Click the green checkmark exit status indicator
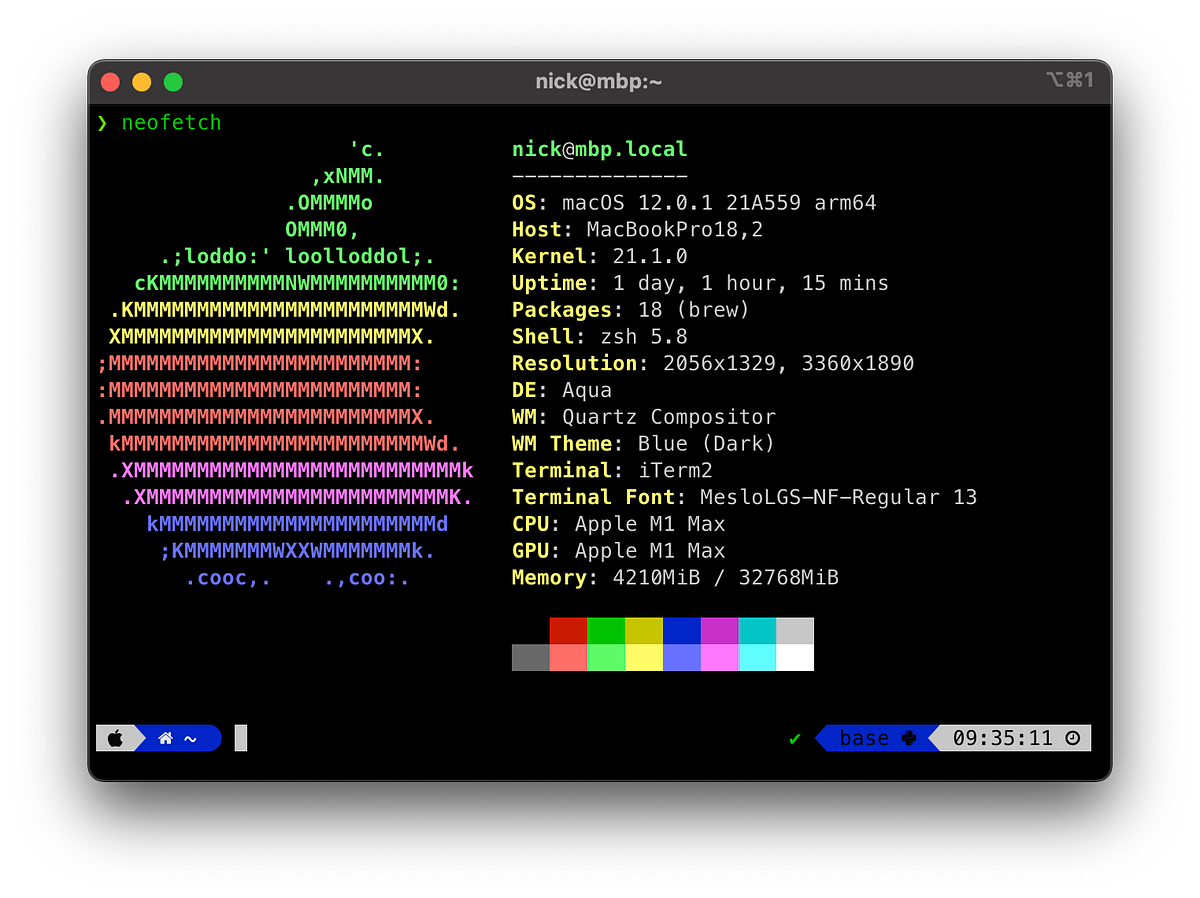 [x=794, y=738]
